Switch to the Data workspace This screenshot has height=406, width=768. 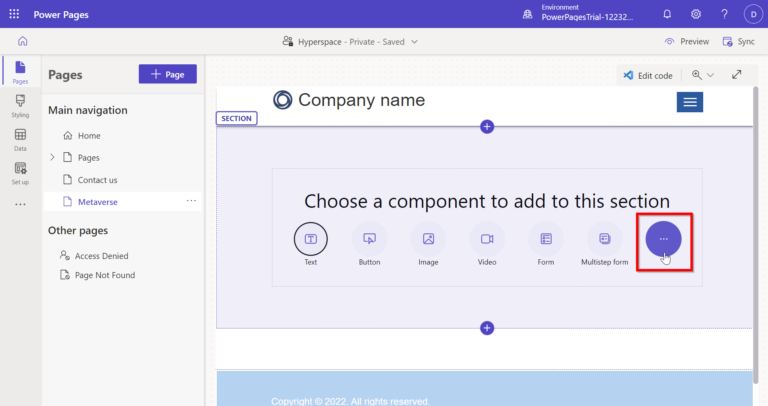(20, 140)
